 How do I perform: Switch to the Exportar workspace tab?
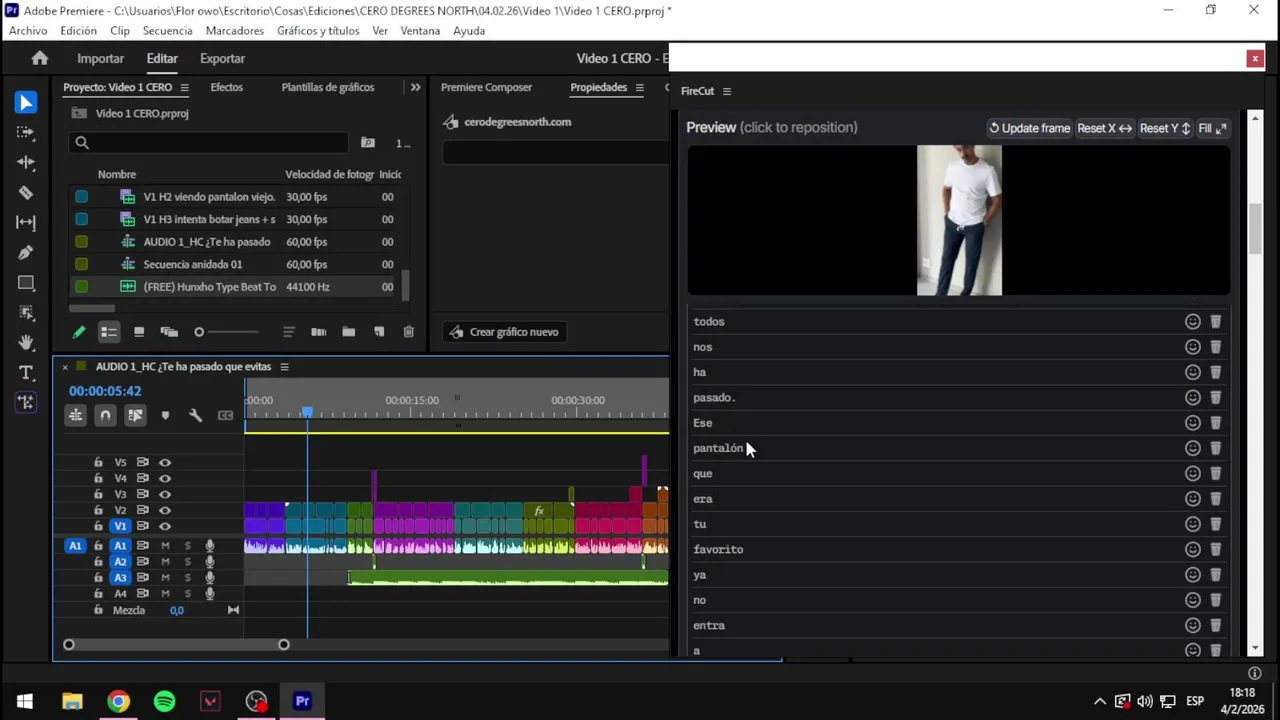tap(222, 58)
